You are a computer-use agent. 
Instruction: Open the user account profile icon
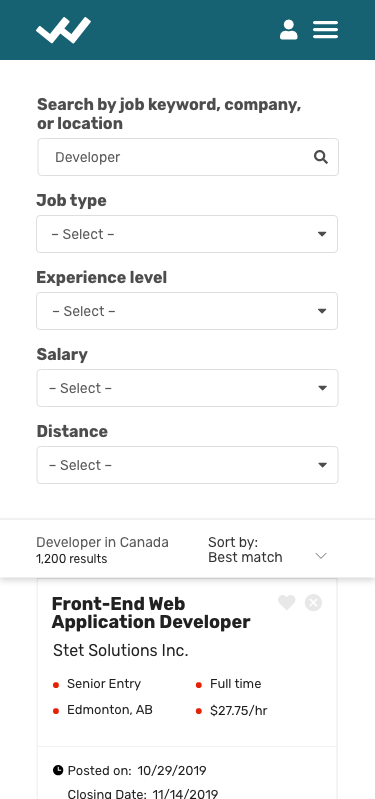(288, 30)
